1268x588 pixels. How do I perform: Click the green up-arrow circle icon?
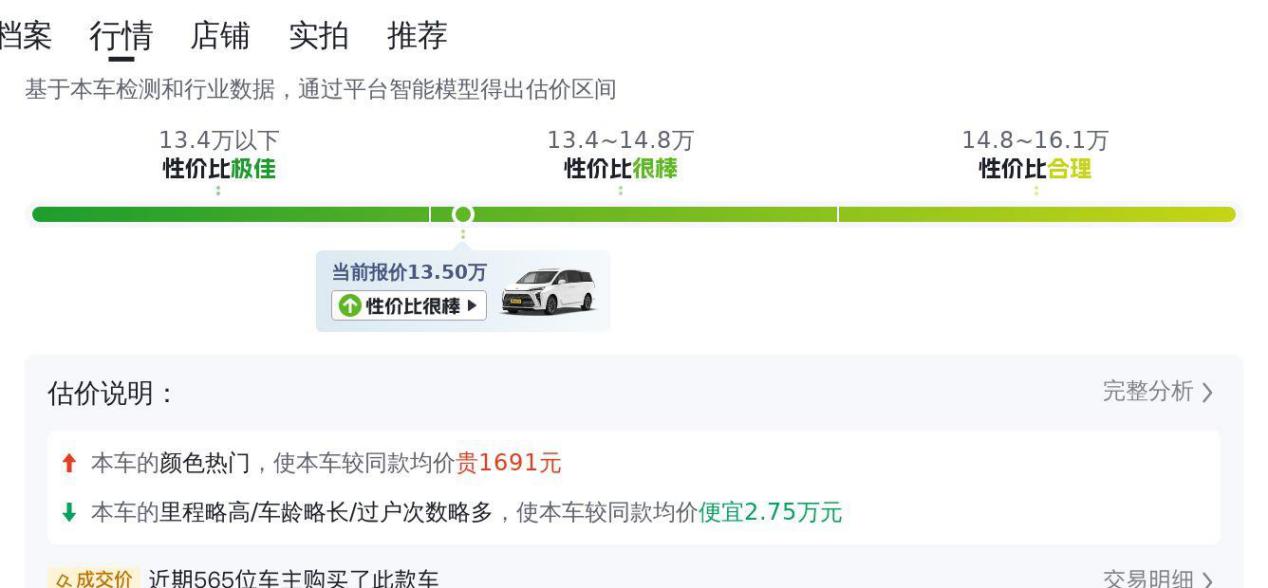pyautogui.click(x=349, y=306)
